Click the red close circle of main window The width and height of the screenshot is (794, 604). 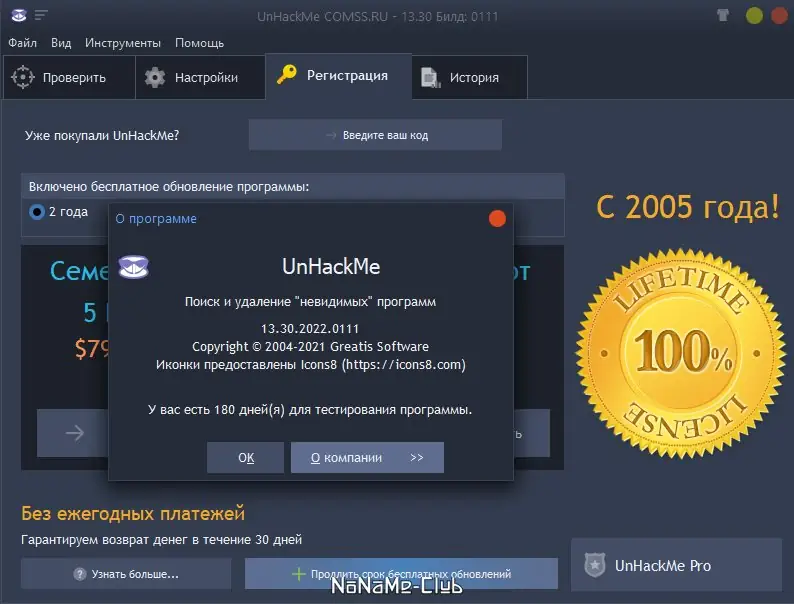pyautogui.click(x=779, y=16)
